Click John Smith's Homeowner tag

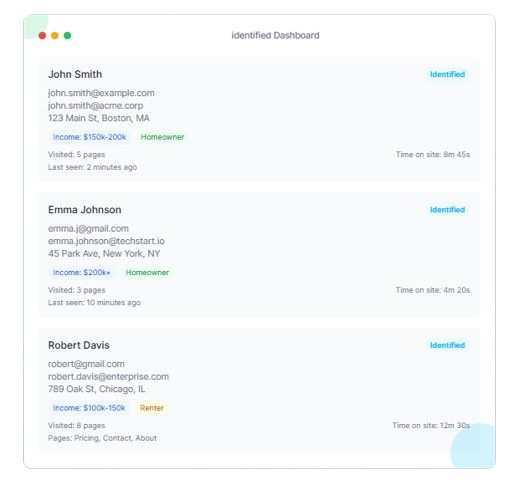162,137
